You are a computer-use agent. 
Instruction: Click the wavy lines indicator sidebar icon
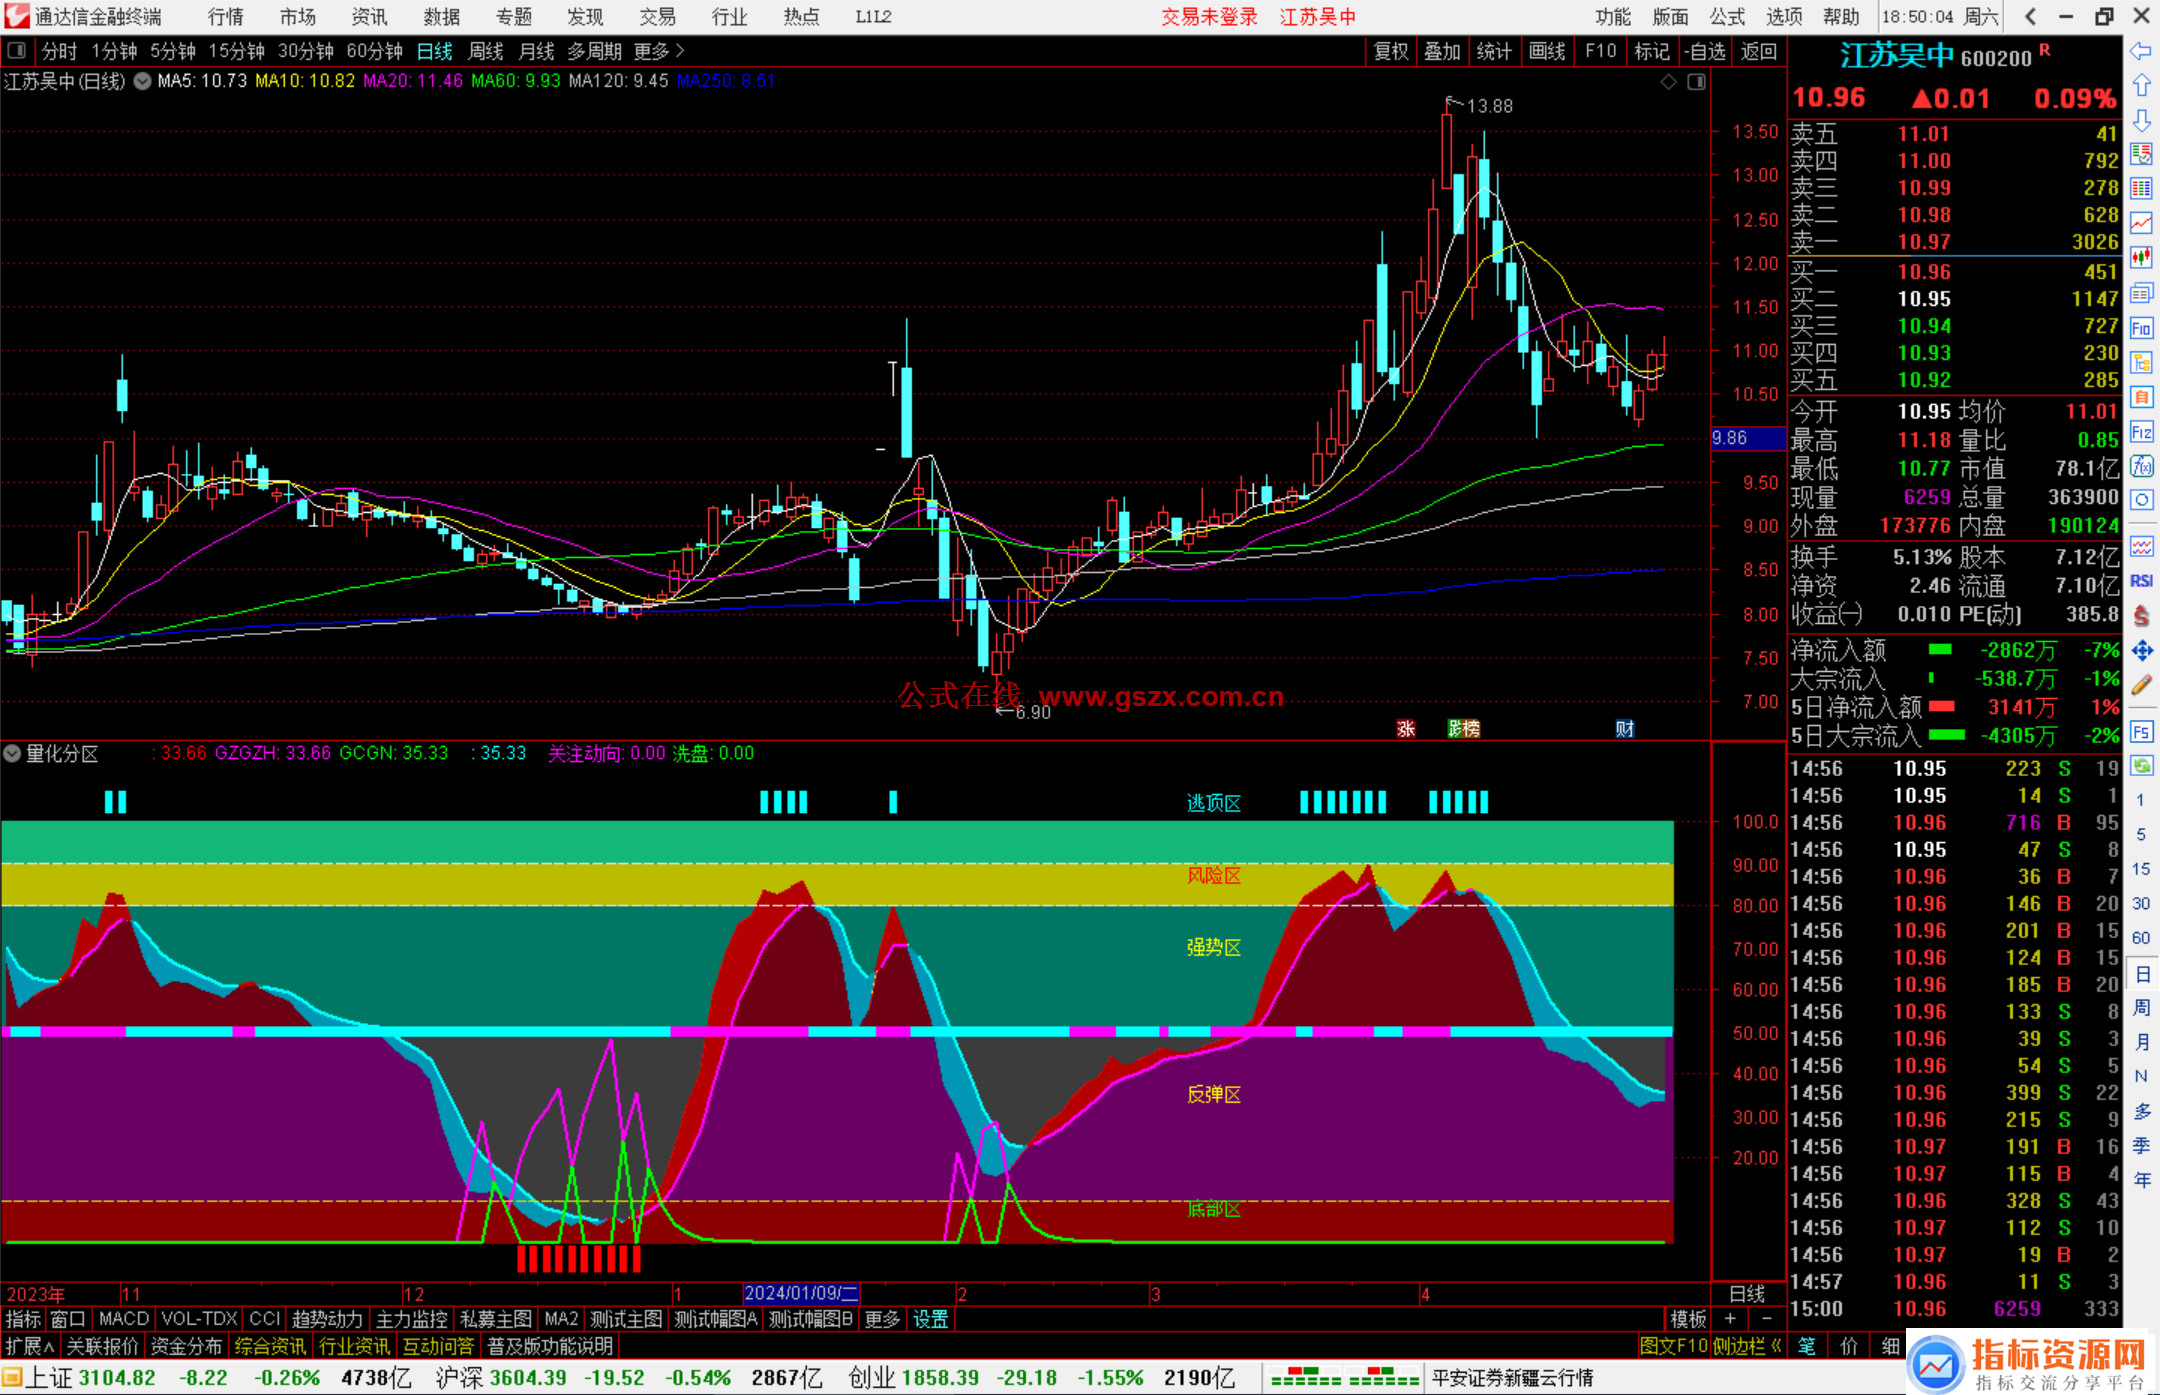click(x=2141, y=546)
